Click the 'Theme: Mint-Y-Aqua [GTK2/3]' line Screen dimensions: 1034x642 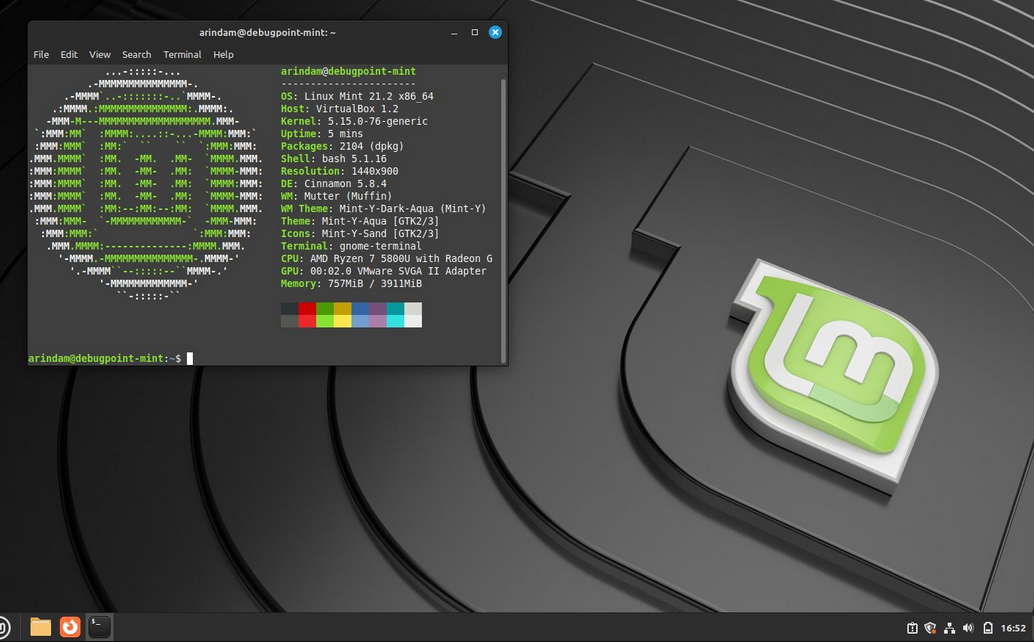point(360,221)
